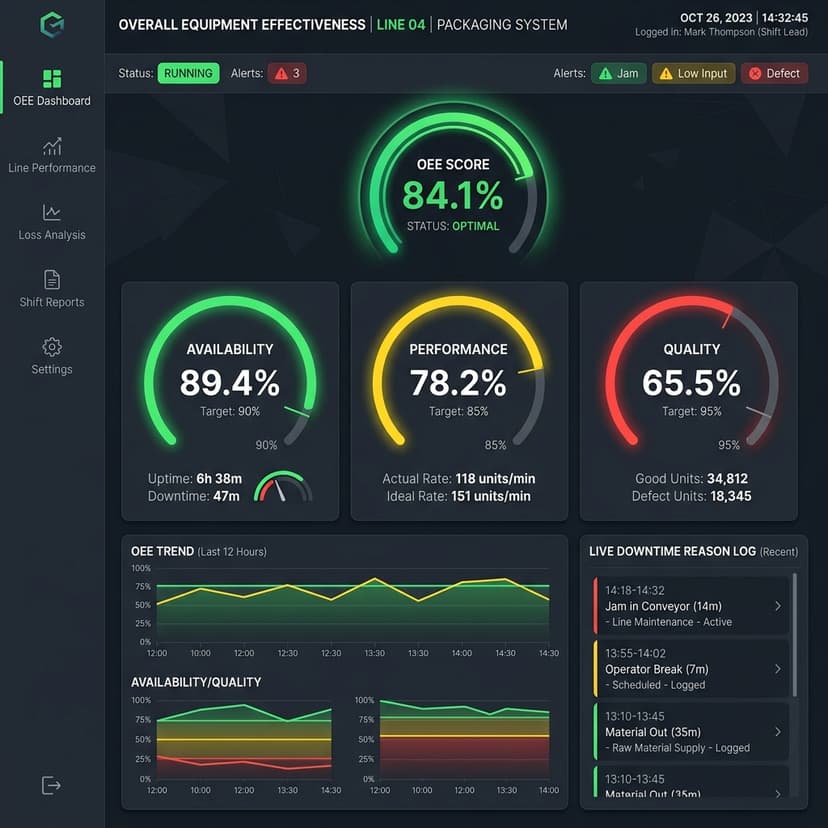Select the LINE 04 header label
828x828 pixels.
(401, 24)
